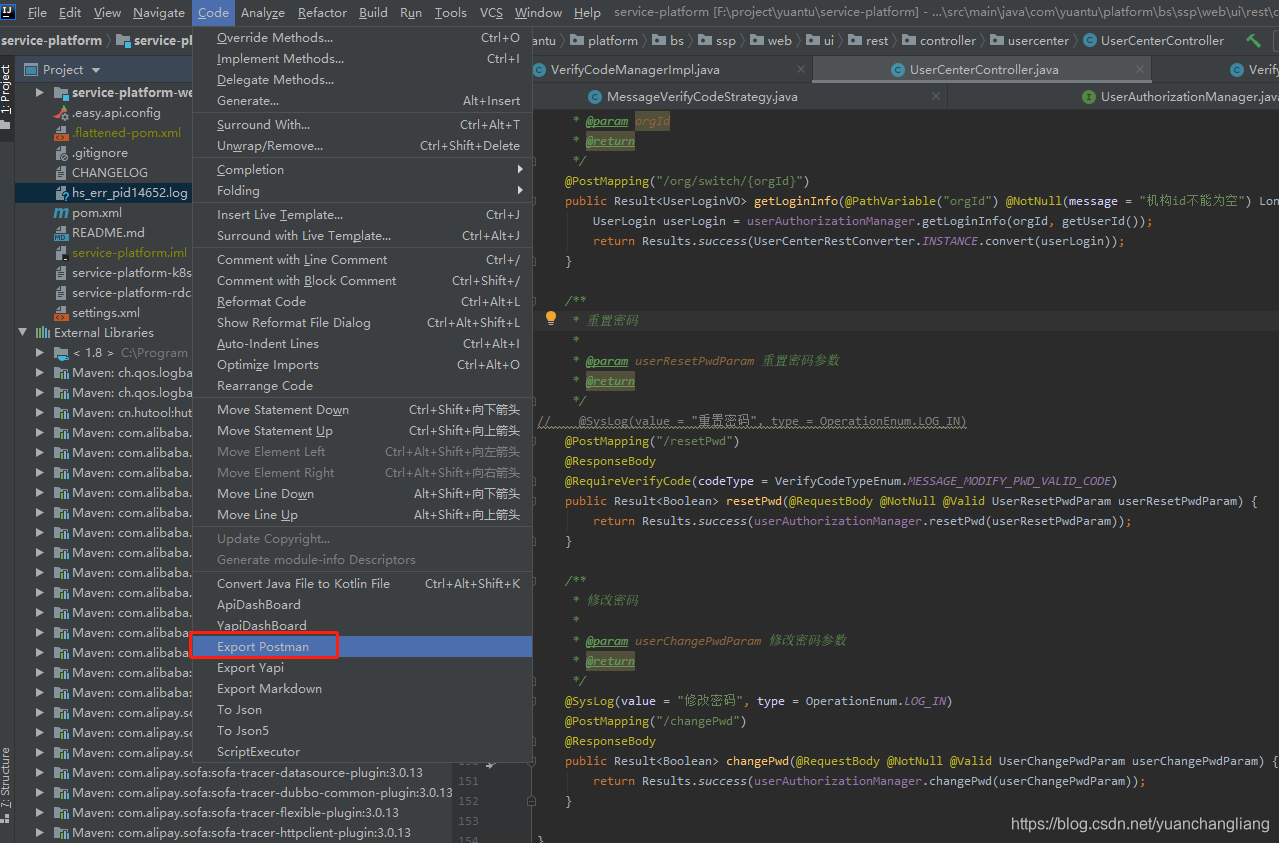The image size is (1279, 843).
Task: Select .gitignore in project tree
Action: pyautogui.click(x=100, y=153)
